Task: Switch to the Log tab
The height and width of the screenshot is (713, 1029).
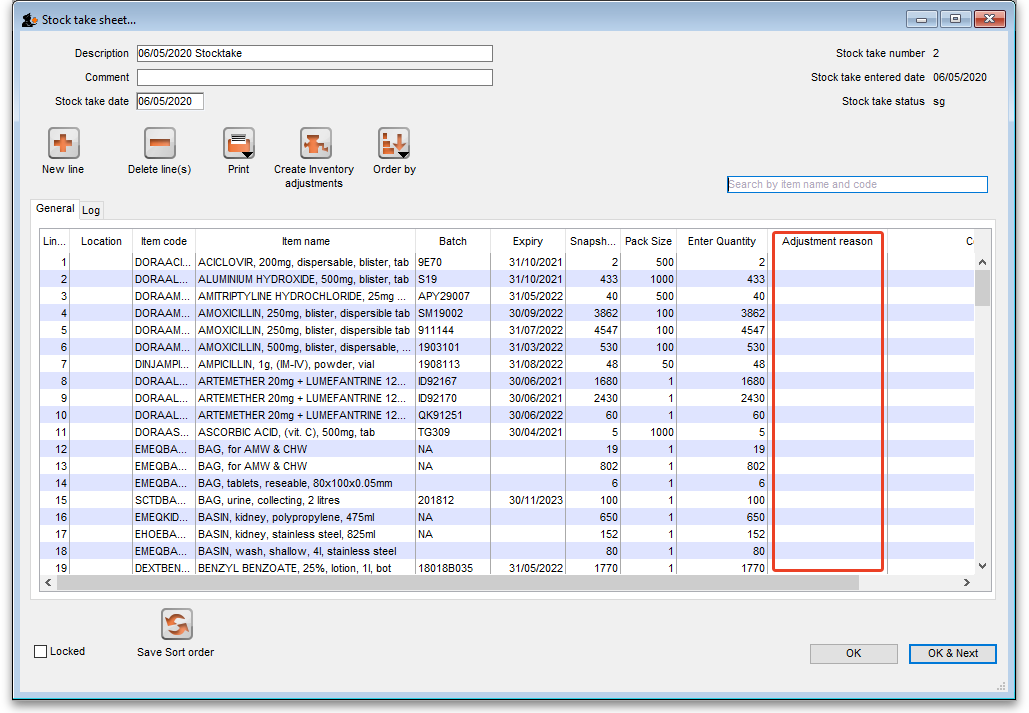Action: click(91, 210)
